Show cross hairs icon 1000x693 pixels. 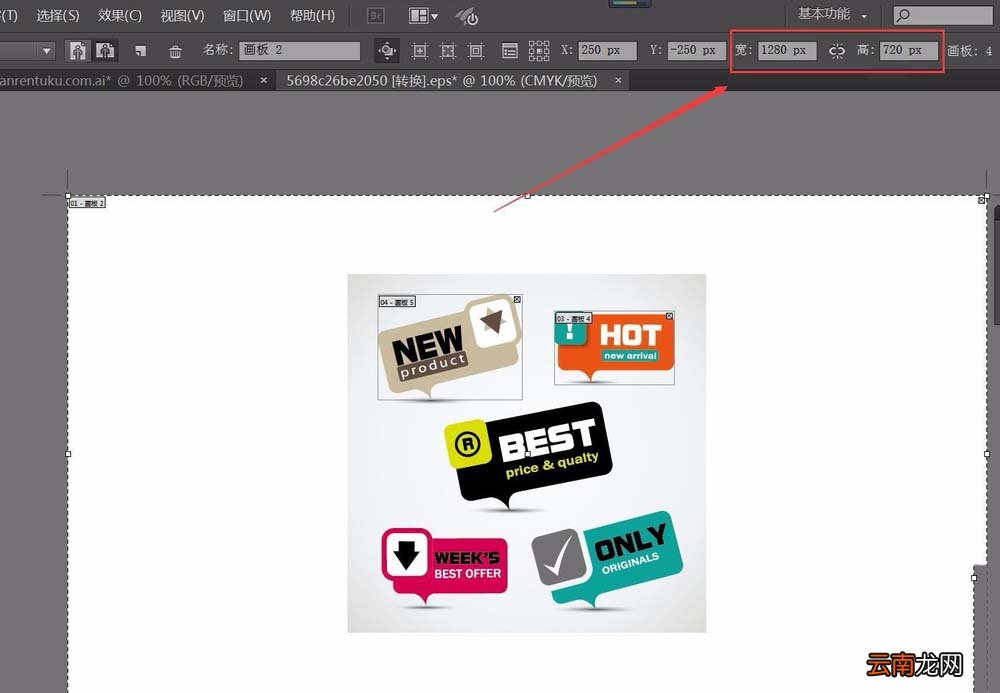tap(448, 50)
